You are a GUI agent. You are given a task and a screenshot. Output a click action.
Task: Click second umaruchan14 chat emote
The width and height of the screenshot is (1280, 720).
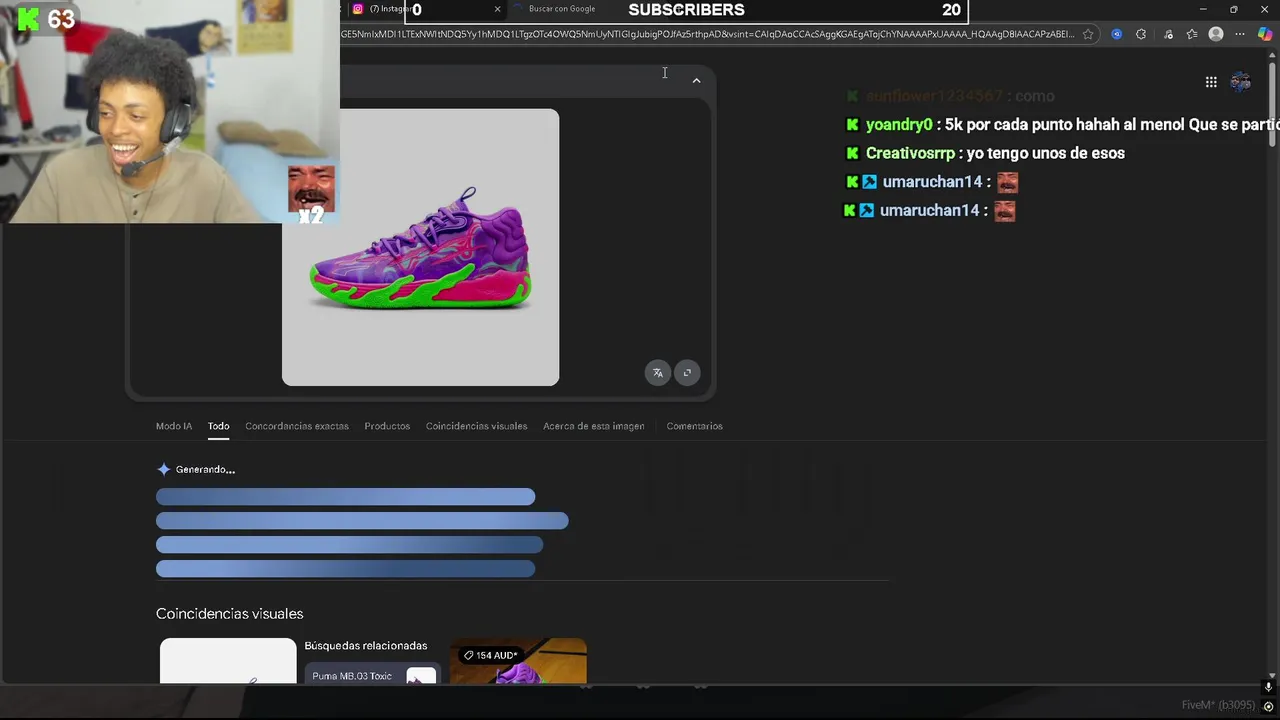1004,210
